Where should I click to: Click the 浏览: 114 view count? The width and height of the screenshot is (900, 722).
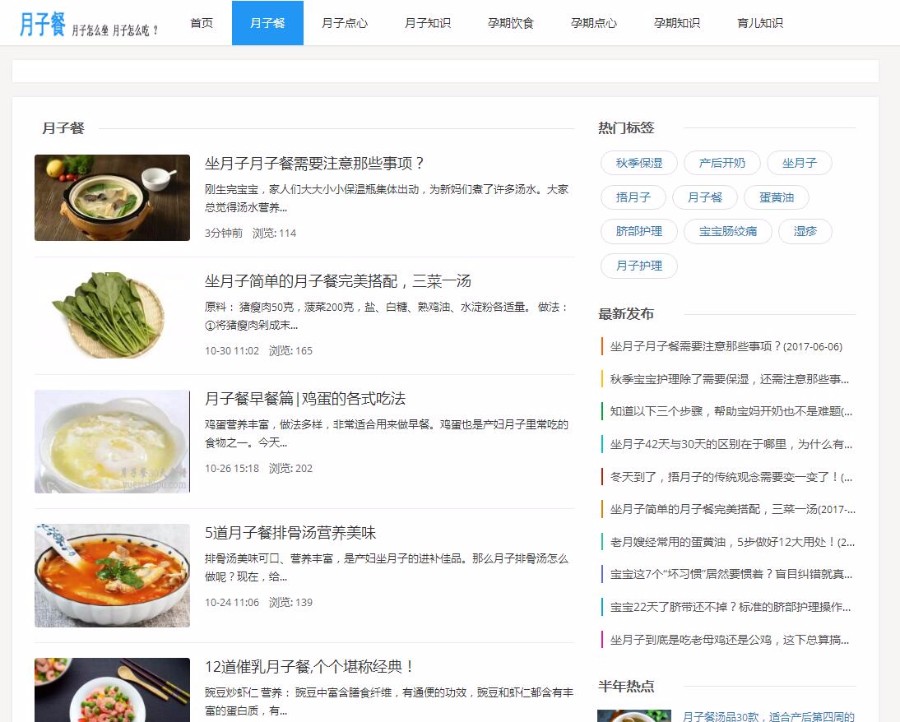[x=274, y=233]
